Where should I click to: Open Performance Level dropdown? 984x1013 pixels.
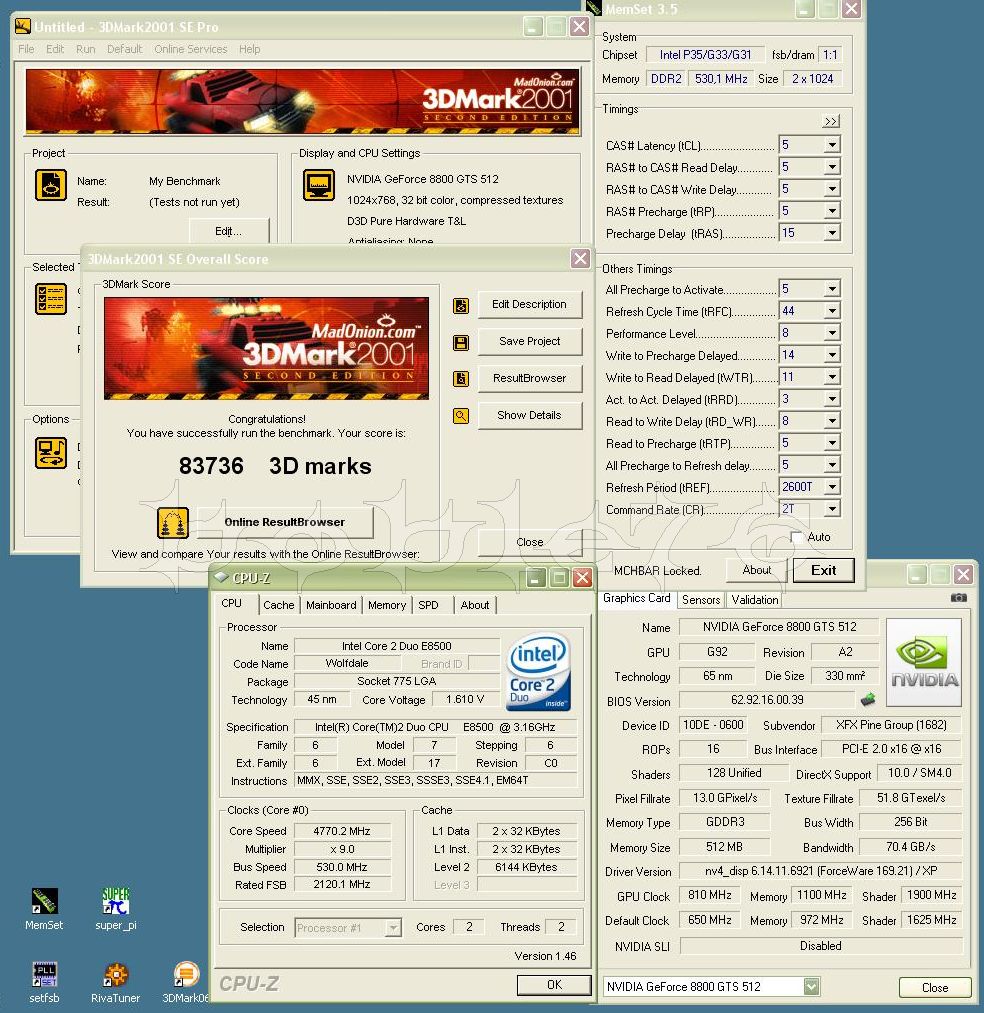[832, 333]
